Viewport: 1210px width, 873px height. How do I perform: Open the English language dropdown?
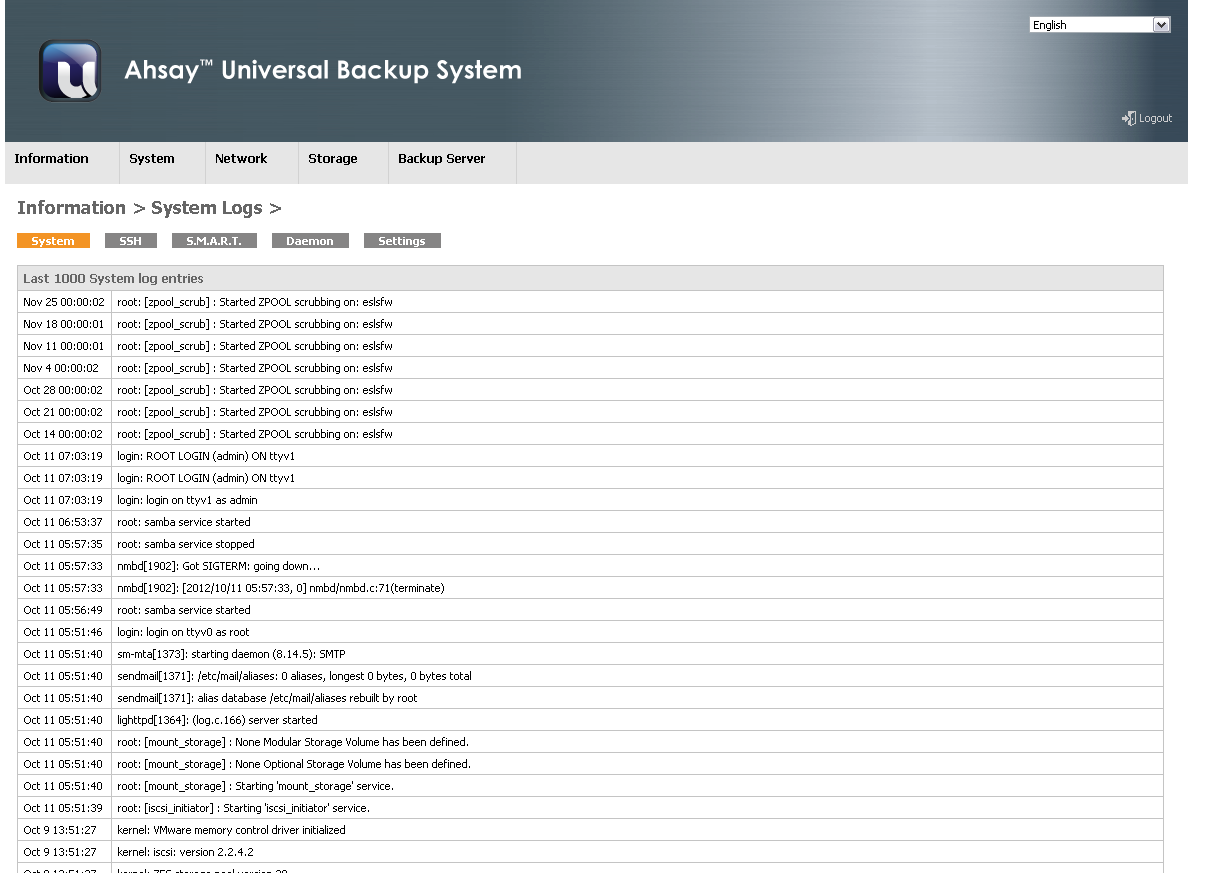[x=1100, y=25]
